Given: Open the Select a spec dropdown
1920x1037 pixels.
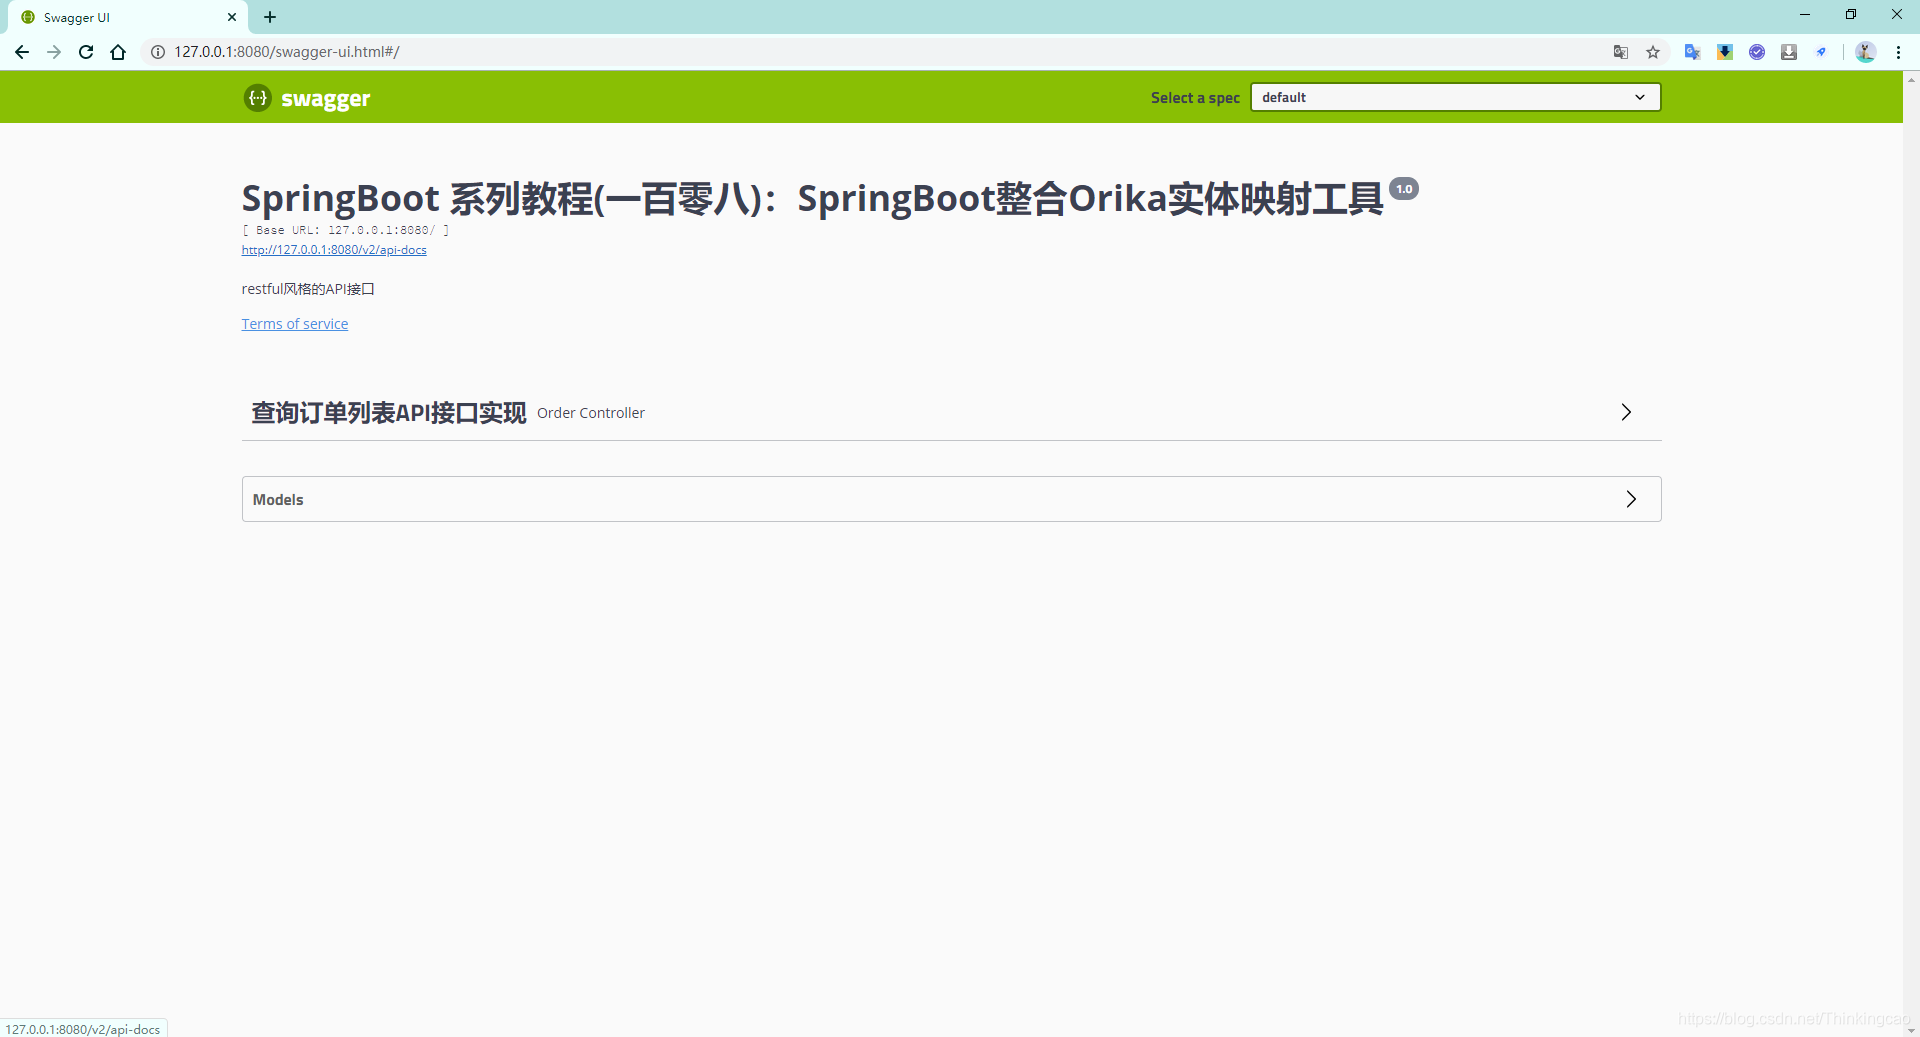Looking at the screenshot, I should pyautogui.click(x=1455, y=97).
